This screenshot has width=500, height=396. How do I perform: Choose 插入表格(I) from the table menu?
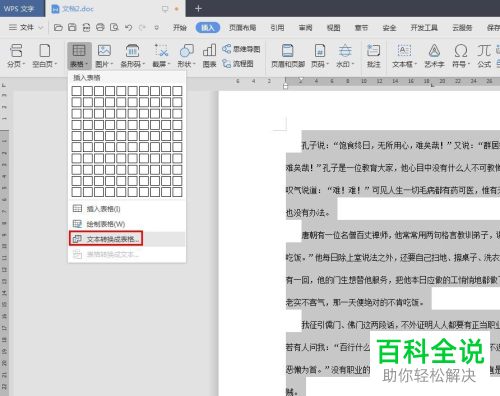click(127, 209)
